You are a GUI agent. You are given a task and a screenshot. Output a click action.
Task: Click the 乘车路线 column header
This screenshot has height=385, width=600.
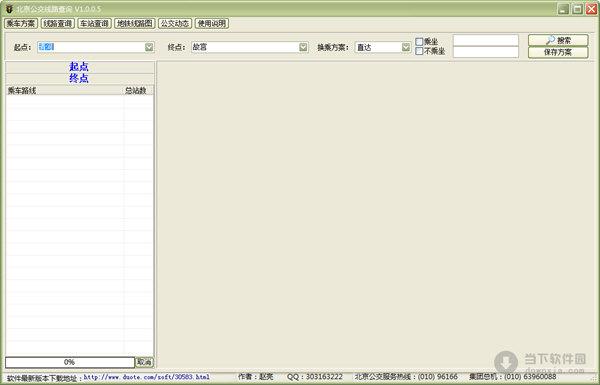tap(64, 91)
